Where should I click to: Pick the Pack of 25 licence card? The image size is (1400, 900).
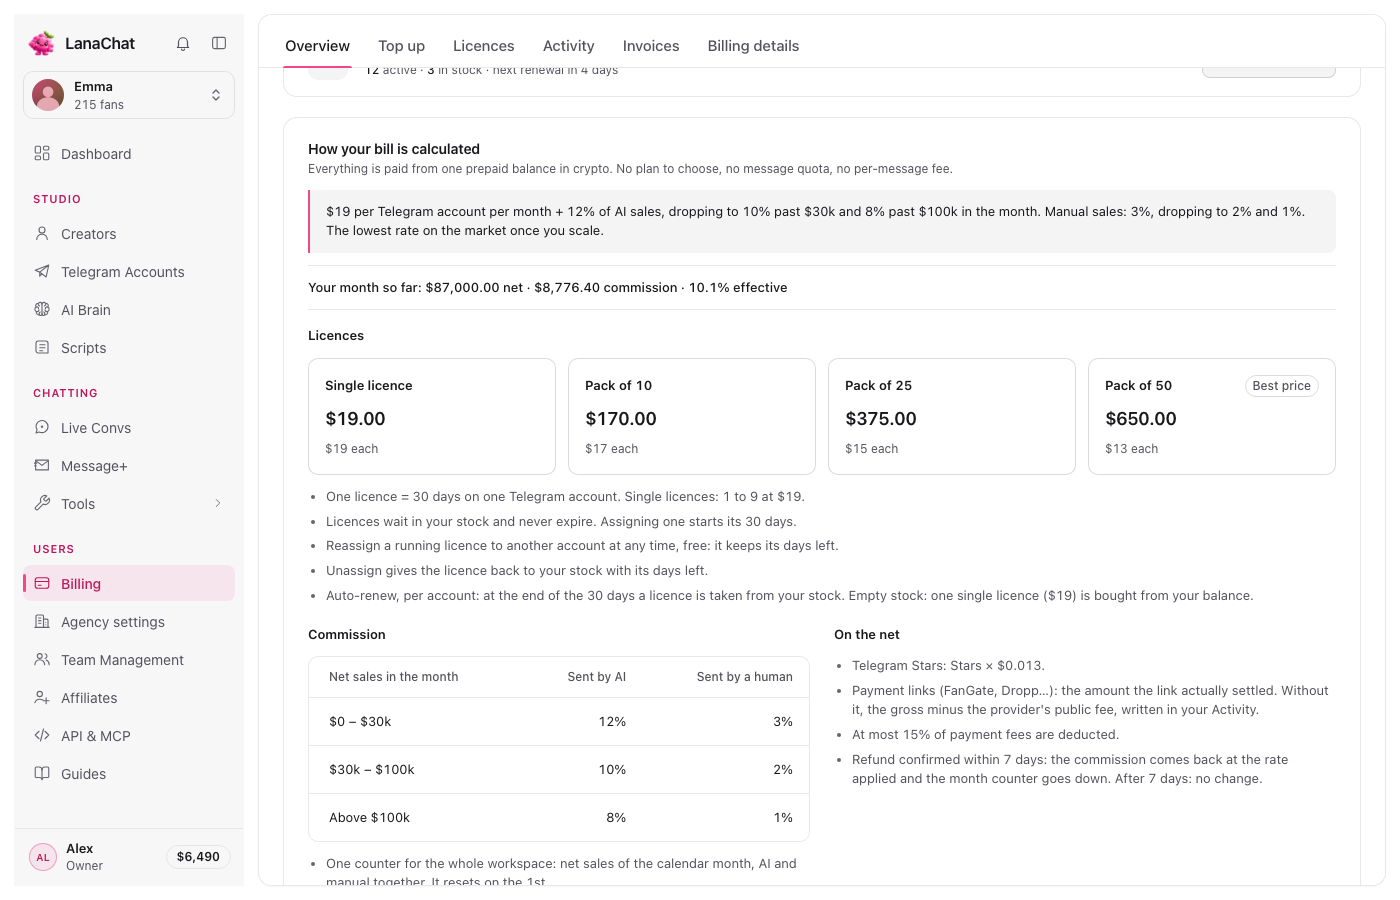tap(952, 416)
